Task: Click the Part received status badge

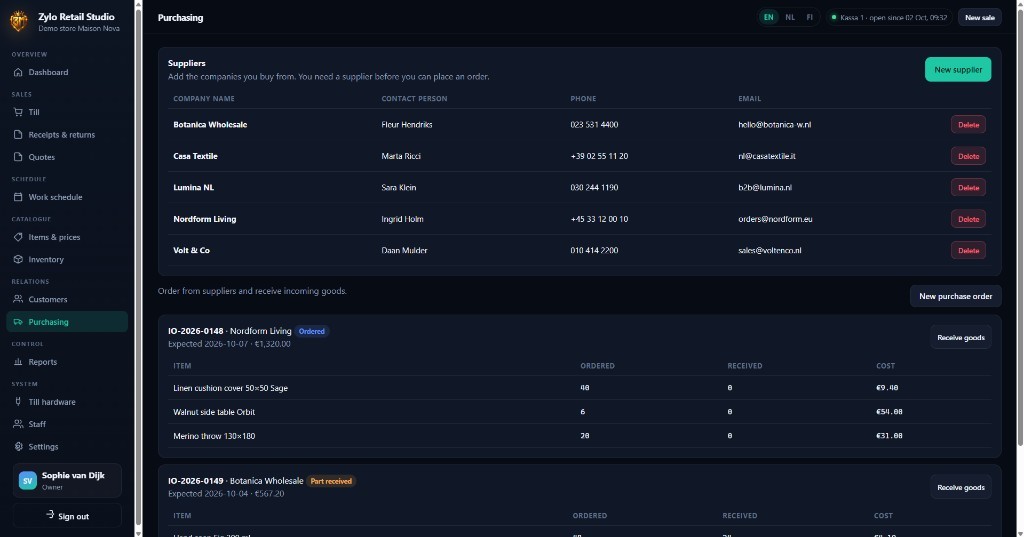Action: pyautogui.click(x=330, y=481)
